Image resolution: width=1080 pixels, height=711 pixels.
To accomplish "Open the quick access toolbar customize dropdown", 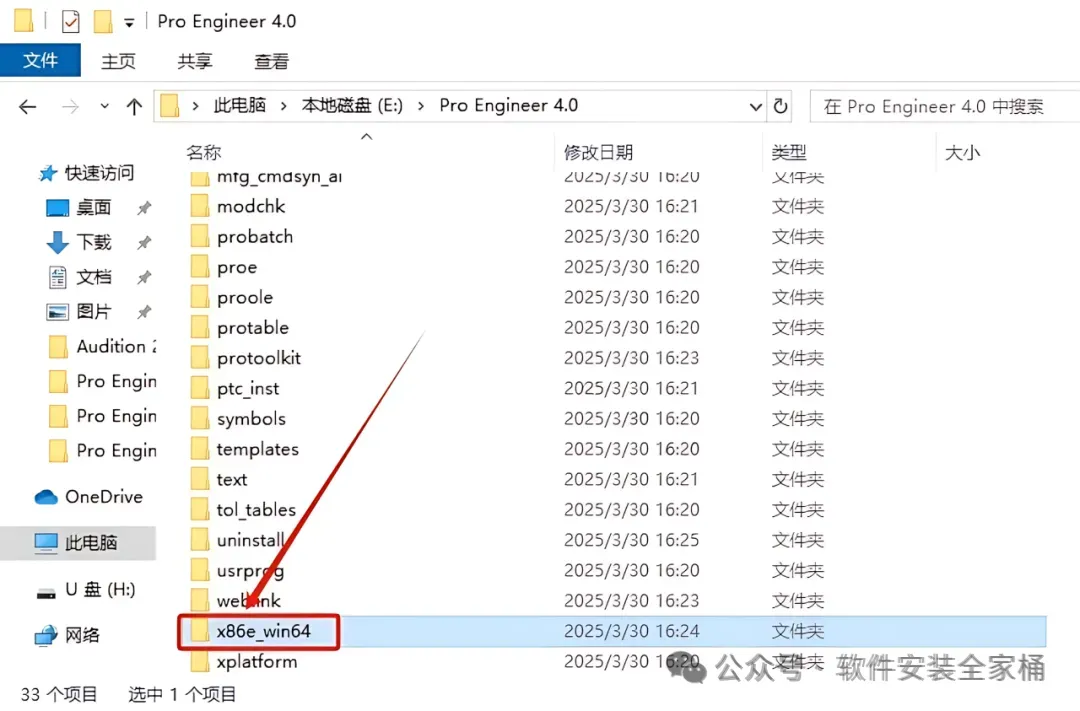I will [x=129, y=23].
